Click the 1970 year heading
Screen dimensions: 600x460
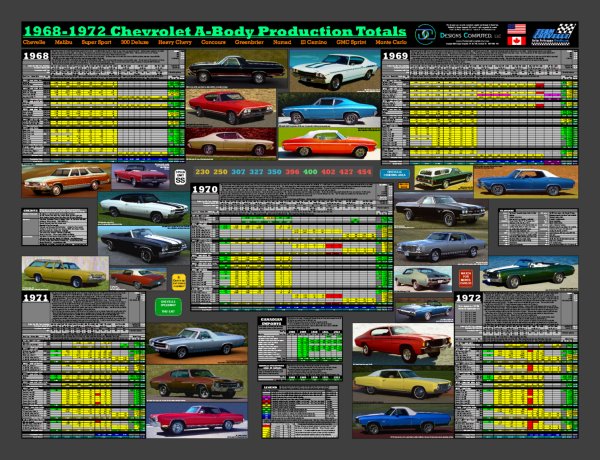tap(205, 188)
